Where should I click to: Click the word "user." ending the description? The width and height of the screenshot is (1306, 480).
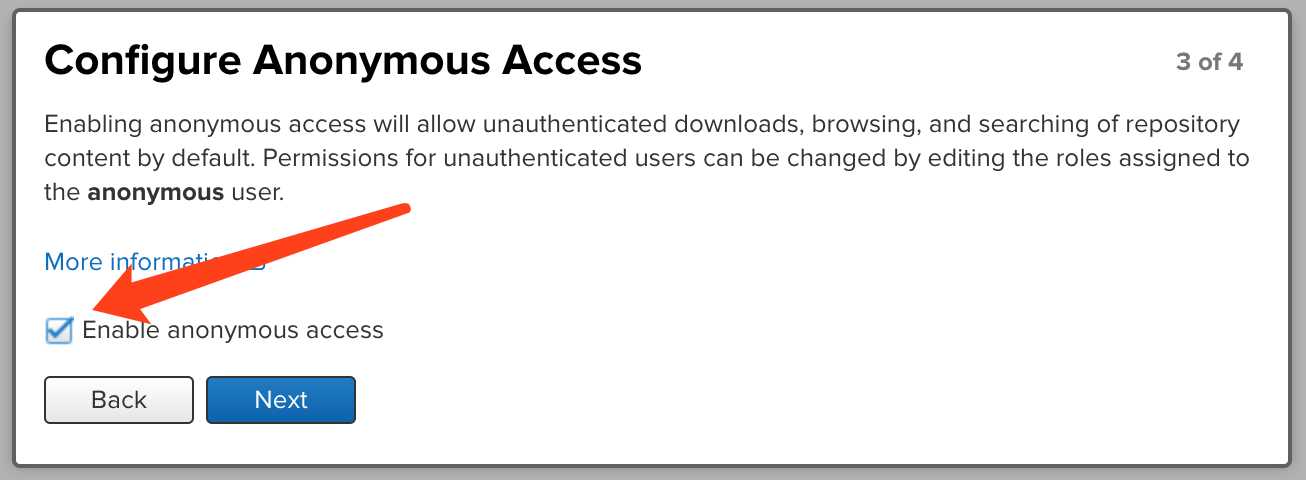click(x=257, y=193)
